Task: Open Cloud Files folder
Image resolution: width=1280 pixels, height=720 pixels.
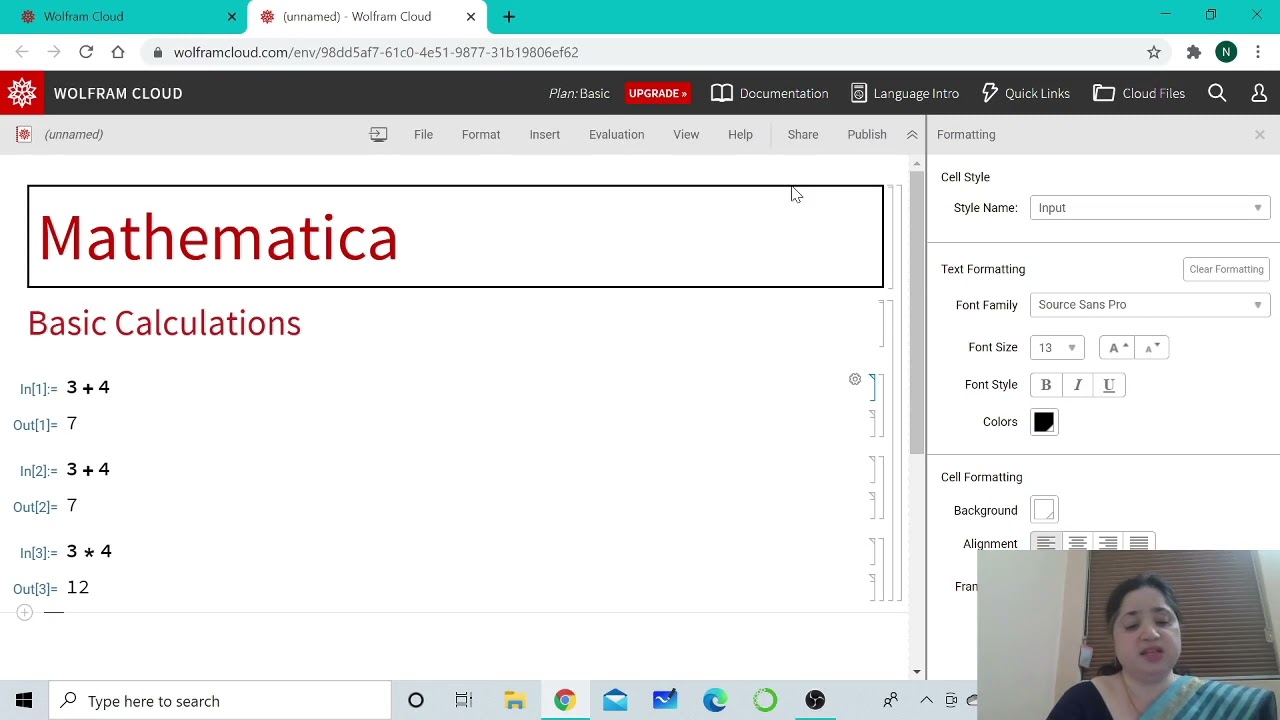Action: [x=1139, y=93]
